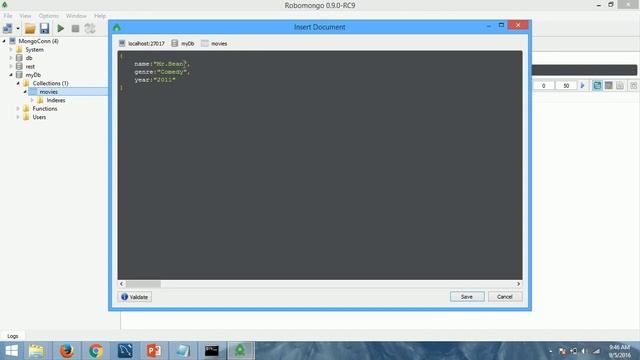
Task: Open the command prompt from the taskbar
Action: 211,351
